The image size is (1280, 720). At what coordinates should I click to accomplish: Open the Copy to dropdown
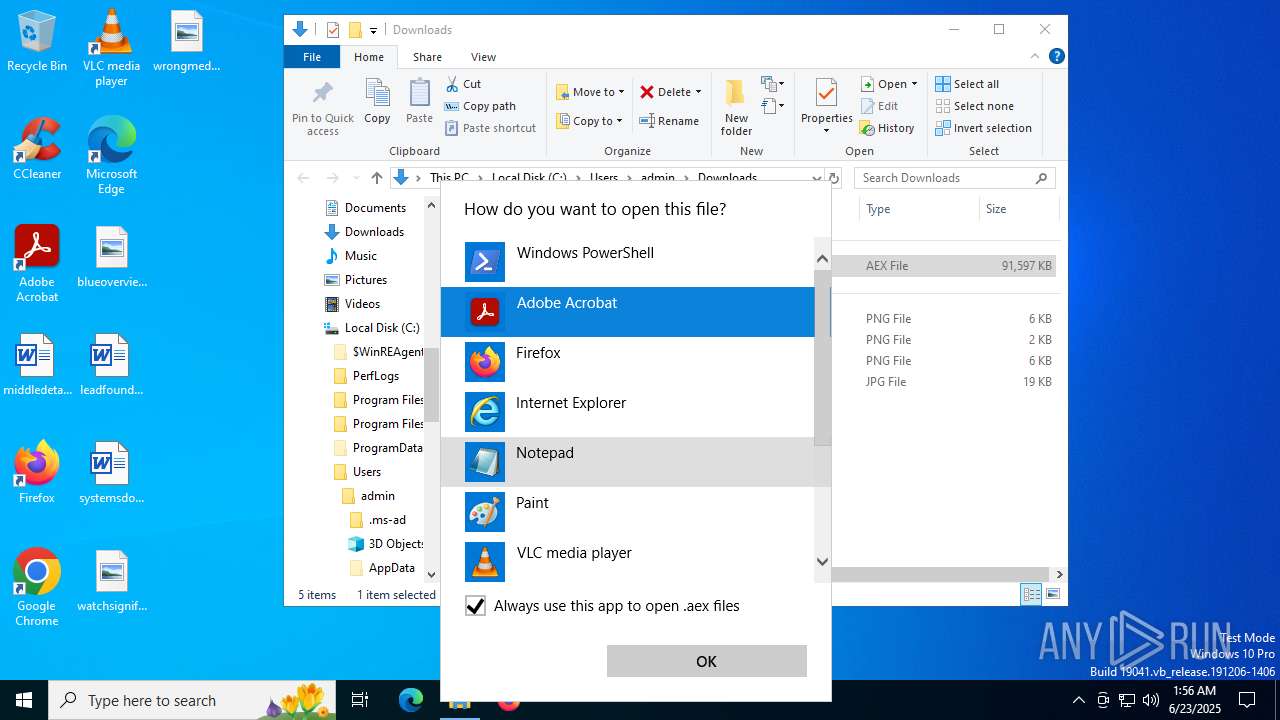[589, 121]
